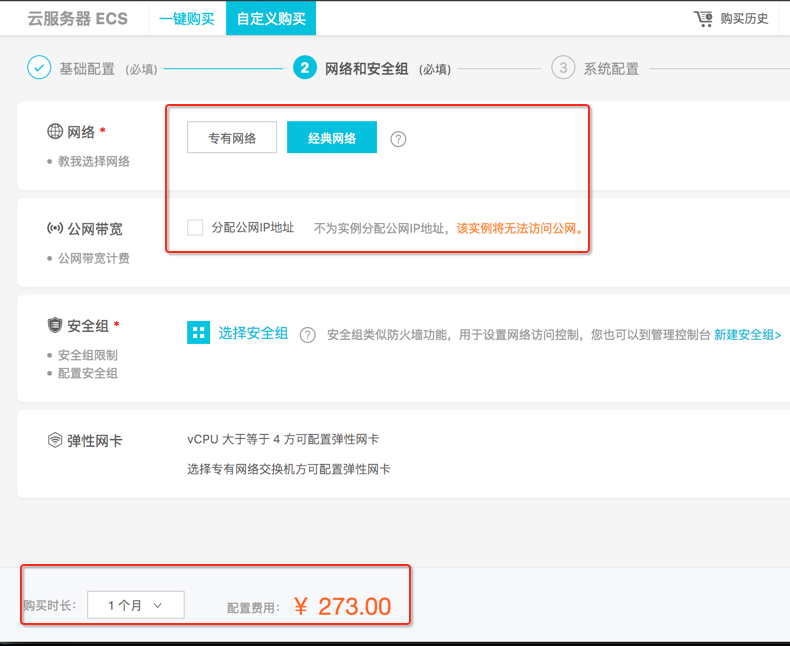Click the shopping cart icon

pos(703,19)
